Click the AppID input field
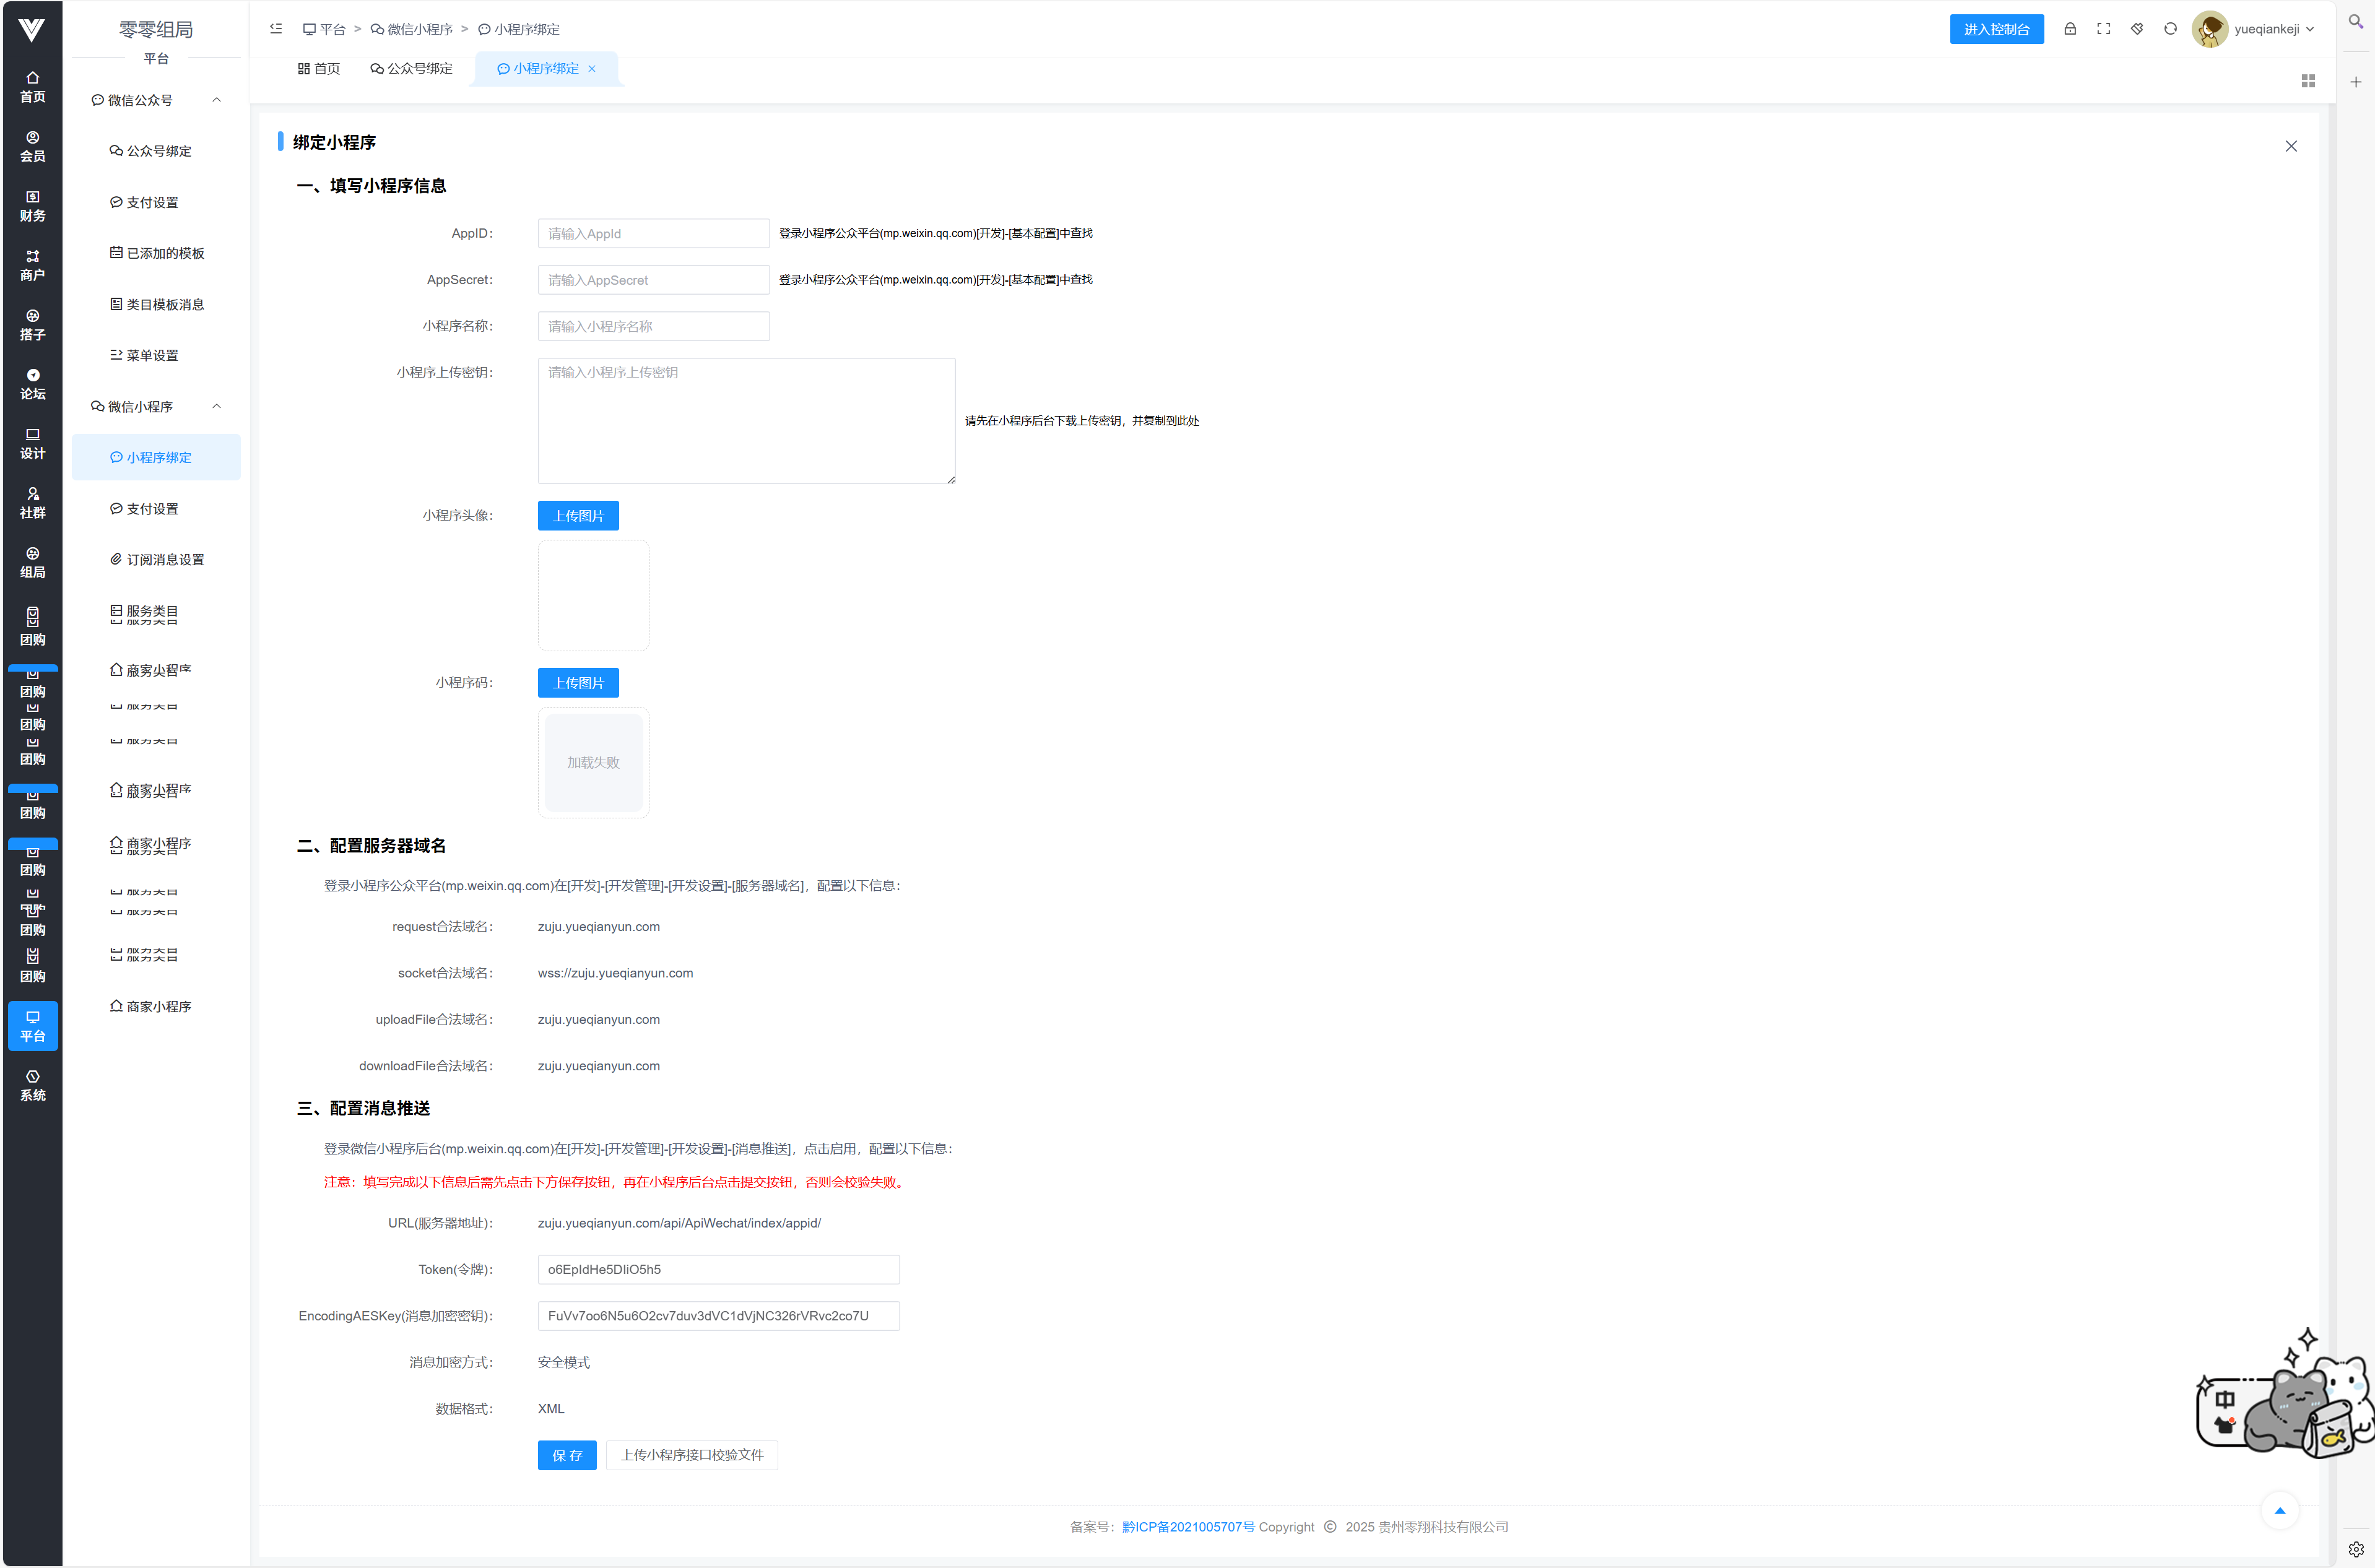Viewport: 2375px width, 1568px height. click(x=653, y=233)
